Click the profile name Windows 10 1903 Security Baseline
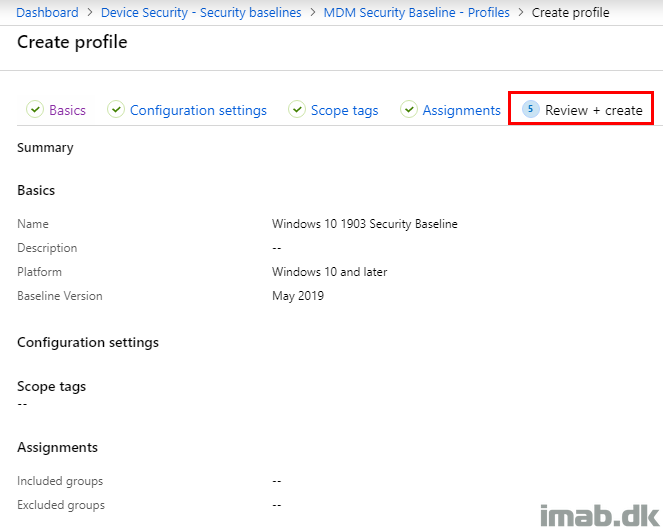The height and width of the screenshot is (528, 663). click(364, 224)
